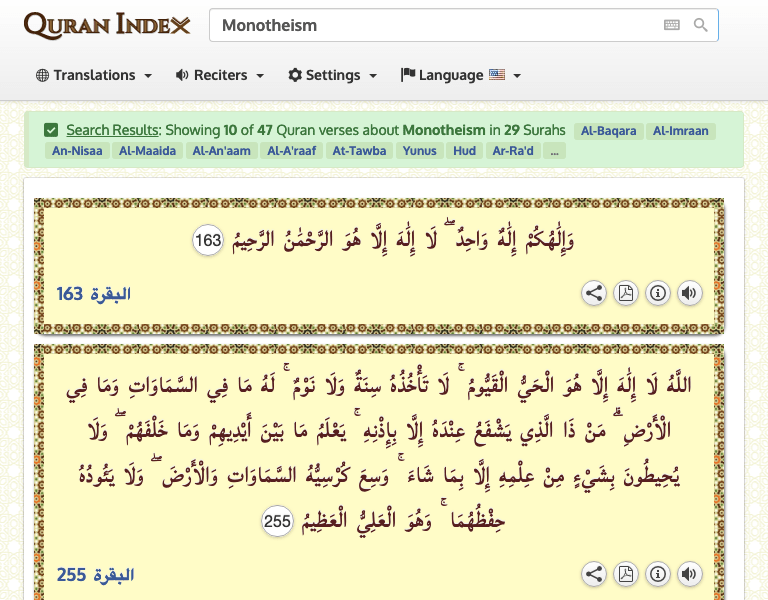Export verse 255 as PDF

(x=625, y=574)
